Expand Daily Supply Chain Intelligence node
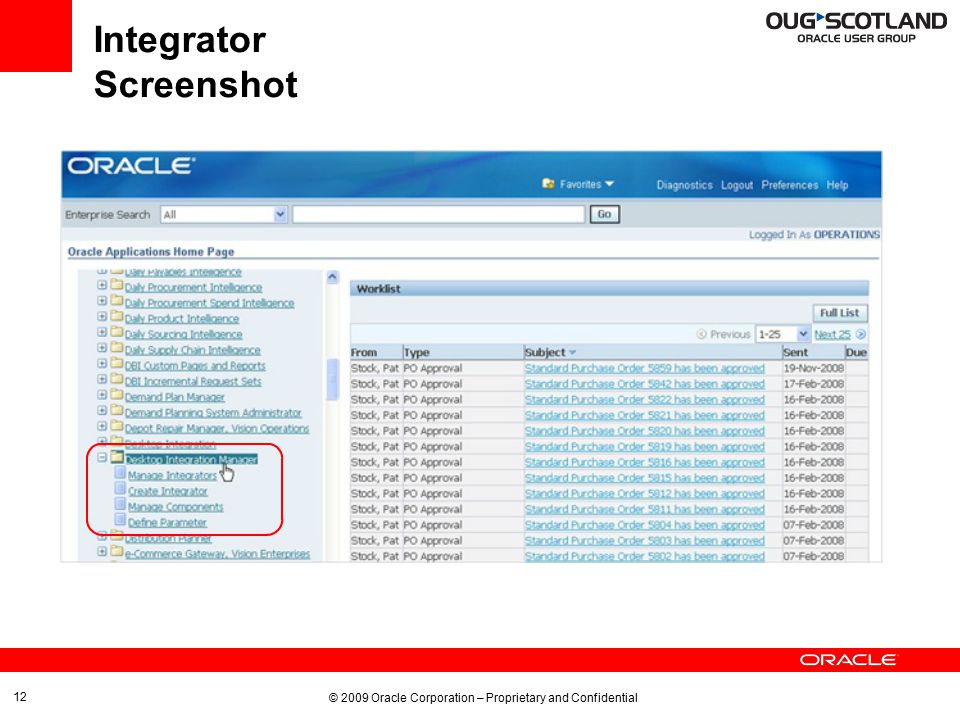 102,348
